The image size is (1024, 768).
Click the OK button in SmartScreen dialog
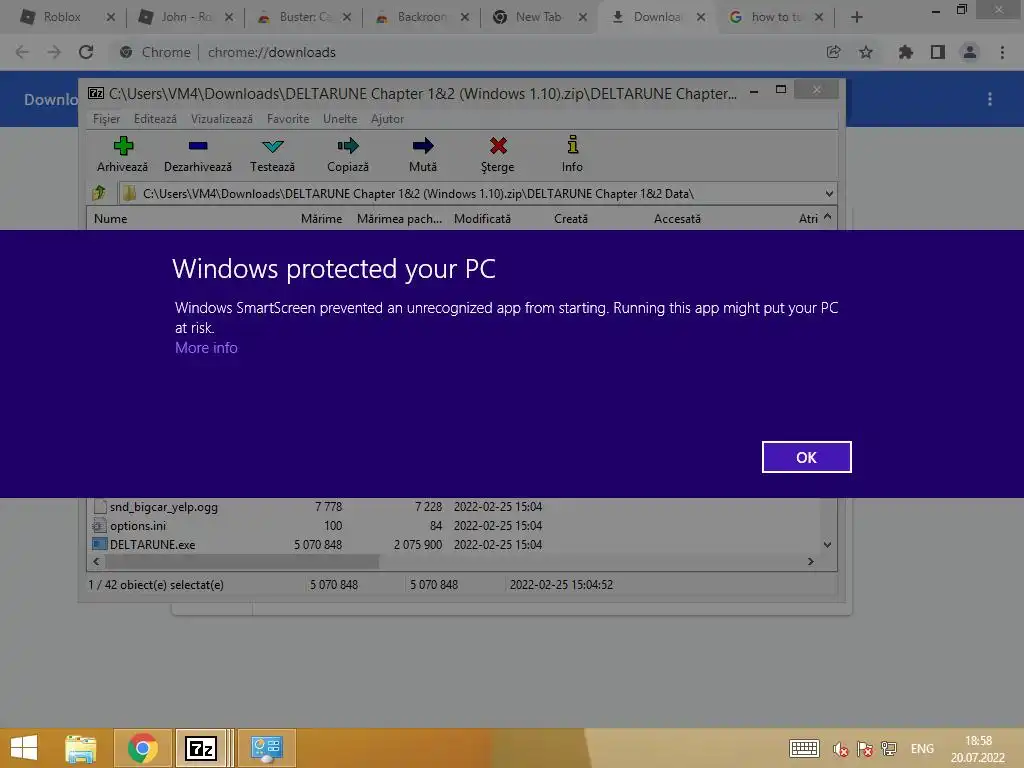tap(806, 457)
